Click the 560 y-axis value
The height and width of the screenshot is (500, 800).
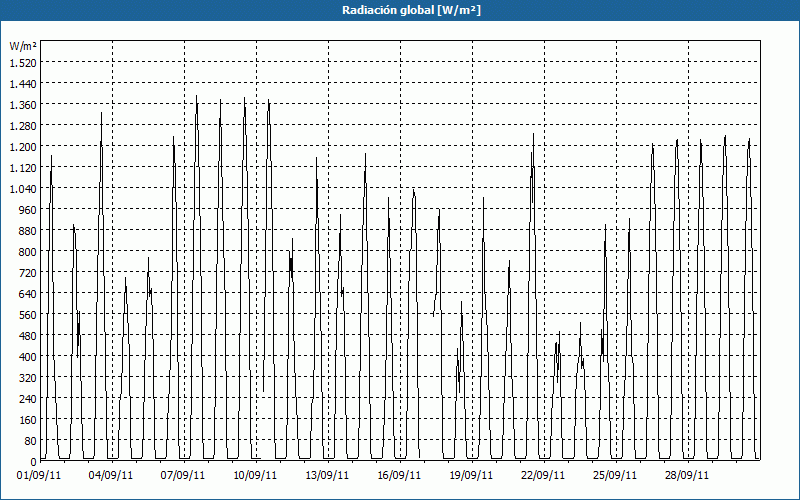[28, 315]
